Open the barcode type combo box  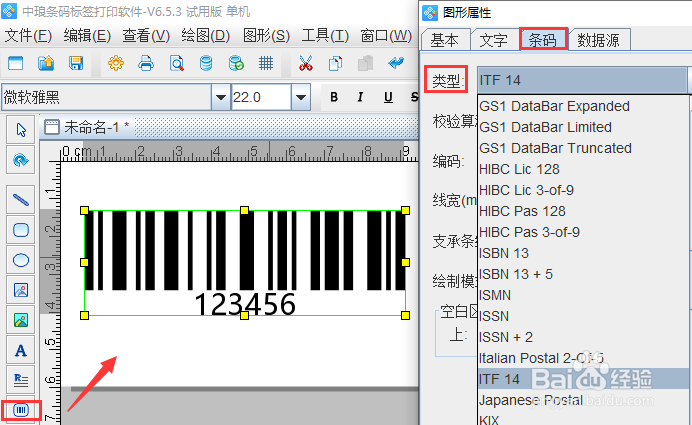point(583,80)
